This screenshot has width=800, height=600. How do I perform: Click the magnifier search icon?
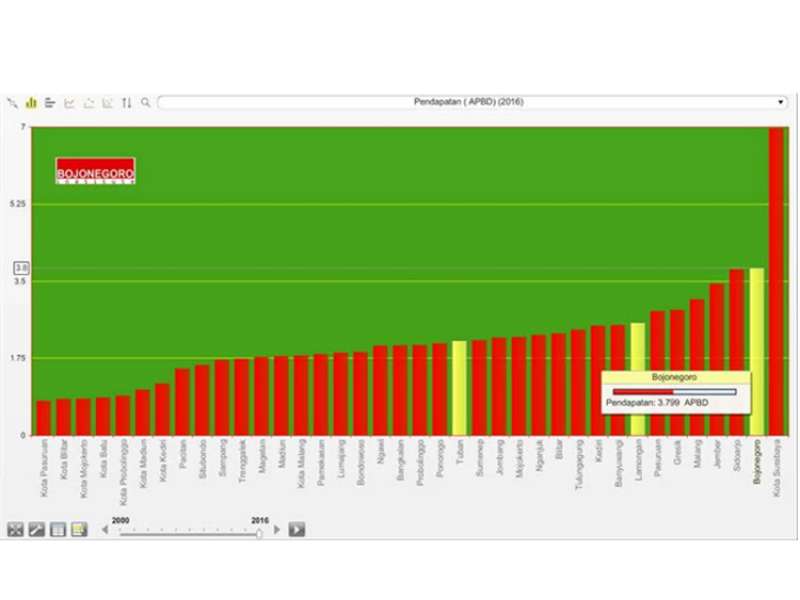(x=146, y=103)
